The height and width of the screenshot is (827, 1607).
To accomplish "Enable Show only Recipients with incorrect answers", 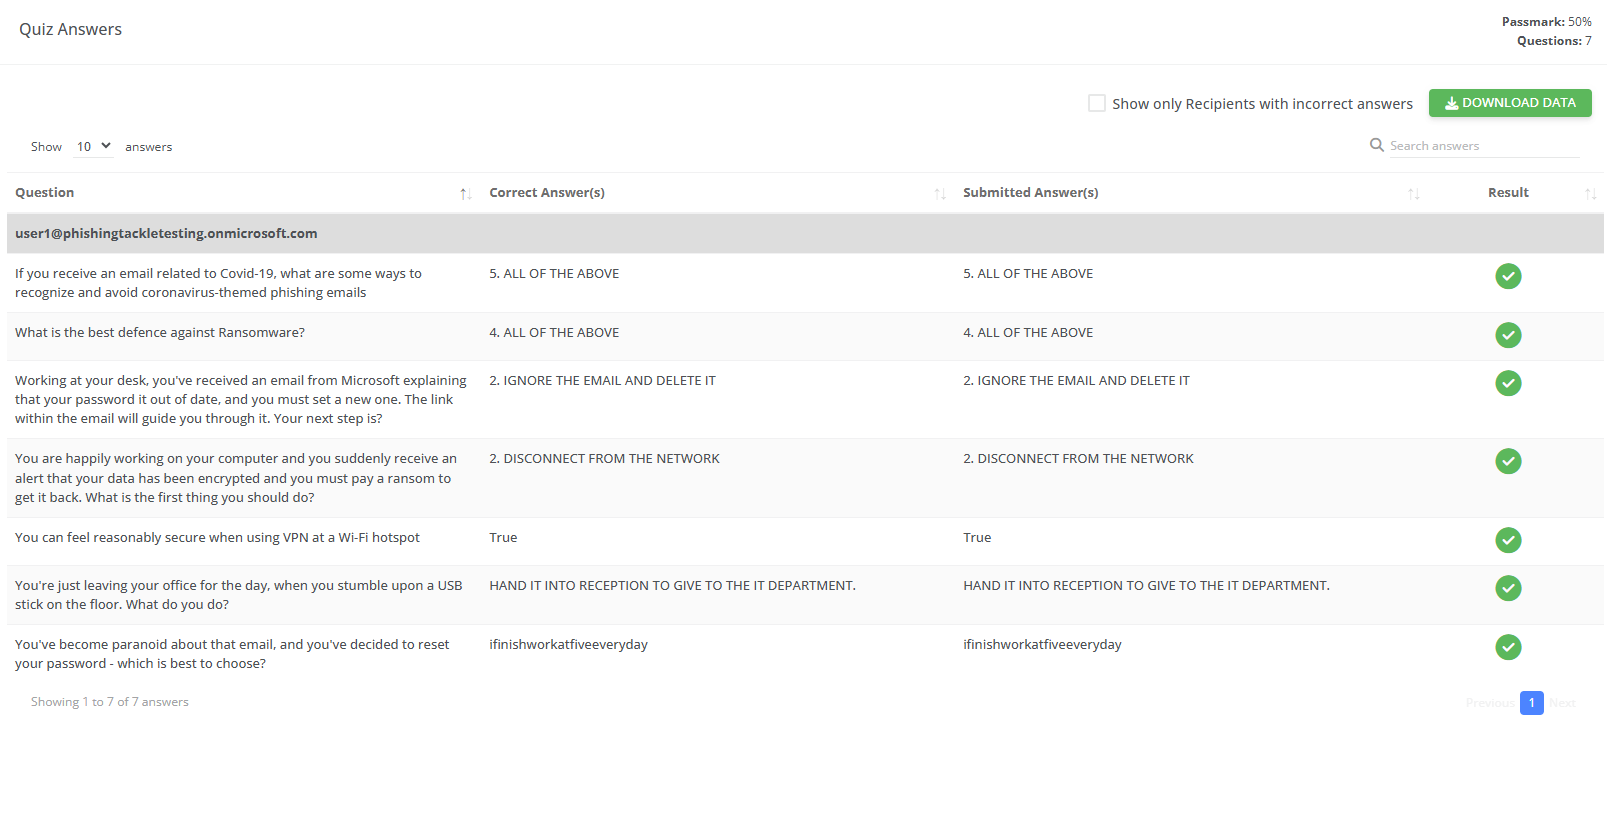I will (1097, 103).
